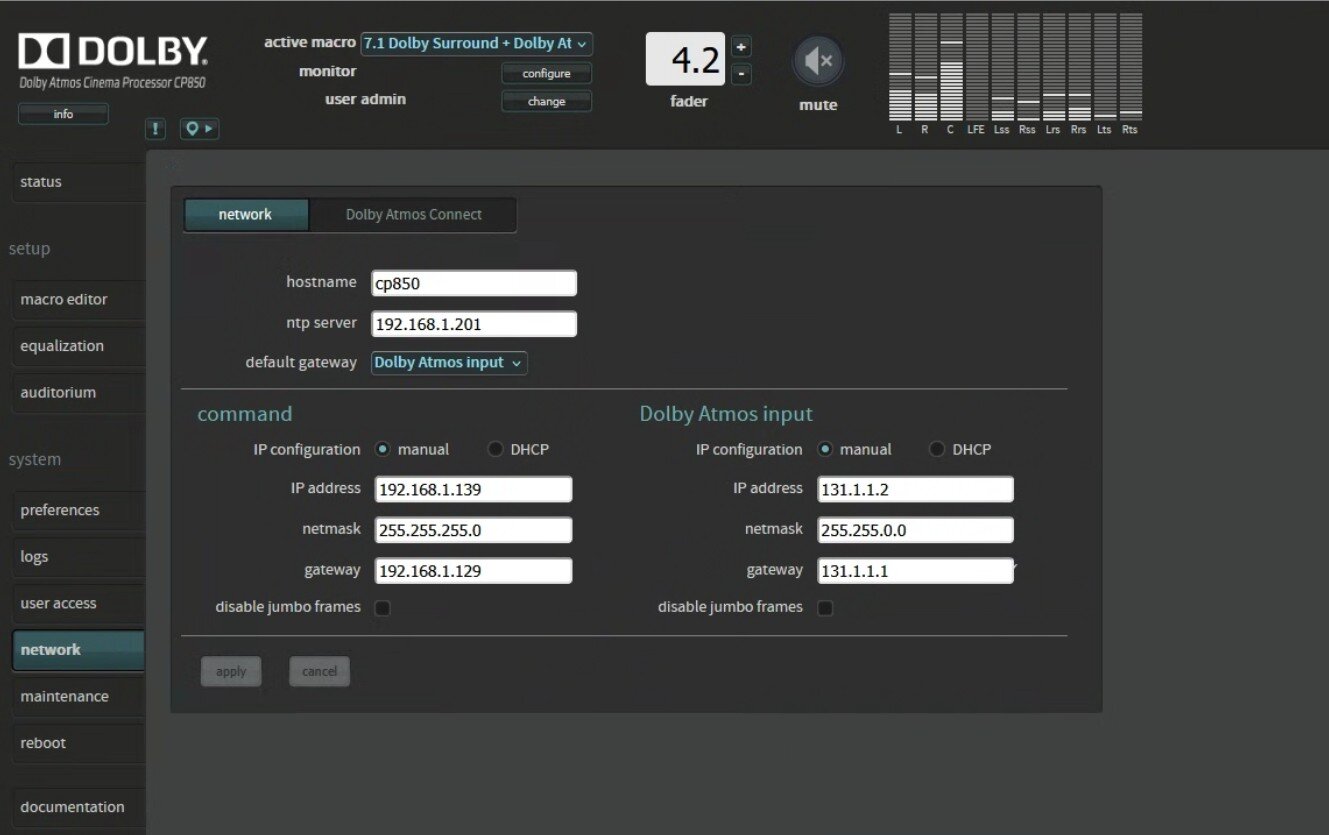Click the Dolby logo

coord(112,52)
